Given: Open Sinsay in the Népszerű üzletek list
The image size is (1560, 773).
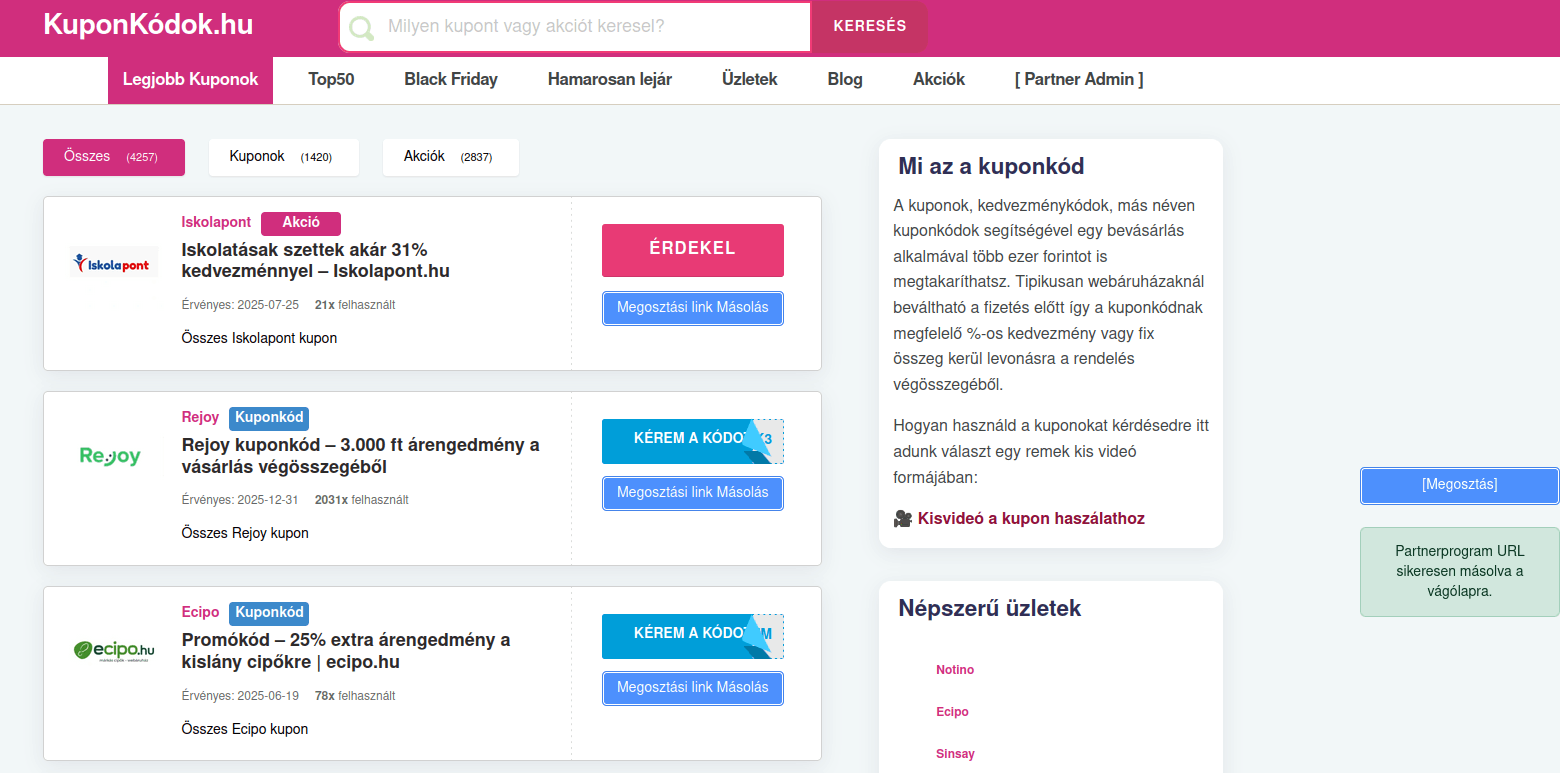Looking at the screenshot, I should click(955, 754).
